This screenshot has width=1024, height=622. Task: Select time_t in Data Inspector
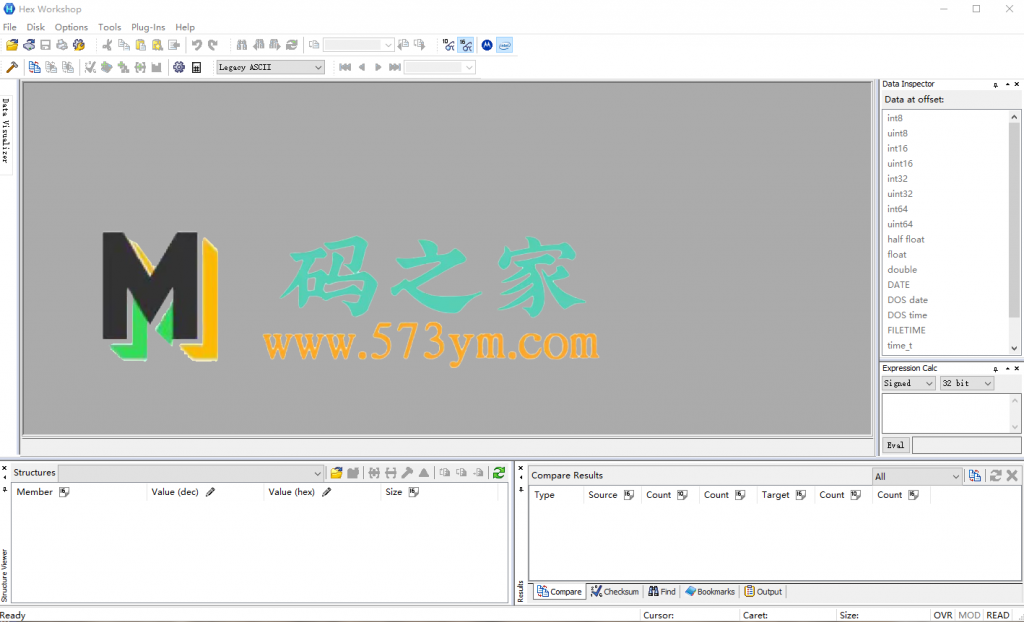[x=899, y=345]
